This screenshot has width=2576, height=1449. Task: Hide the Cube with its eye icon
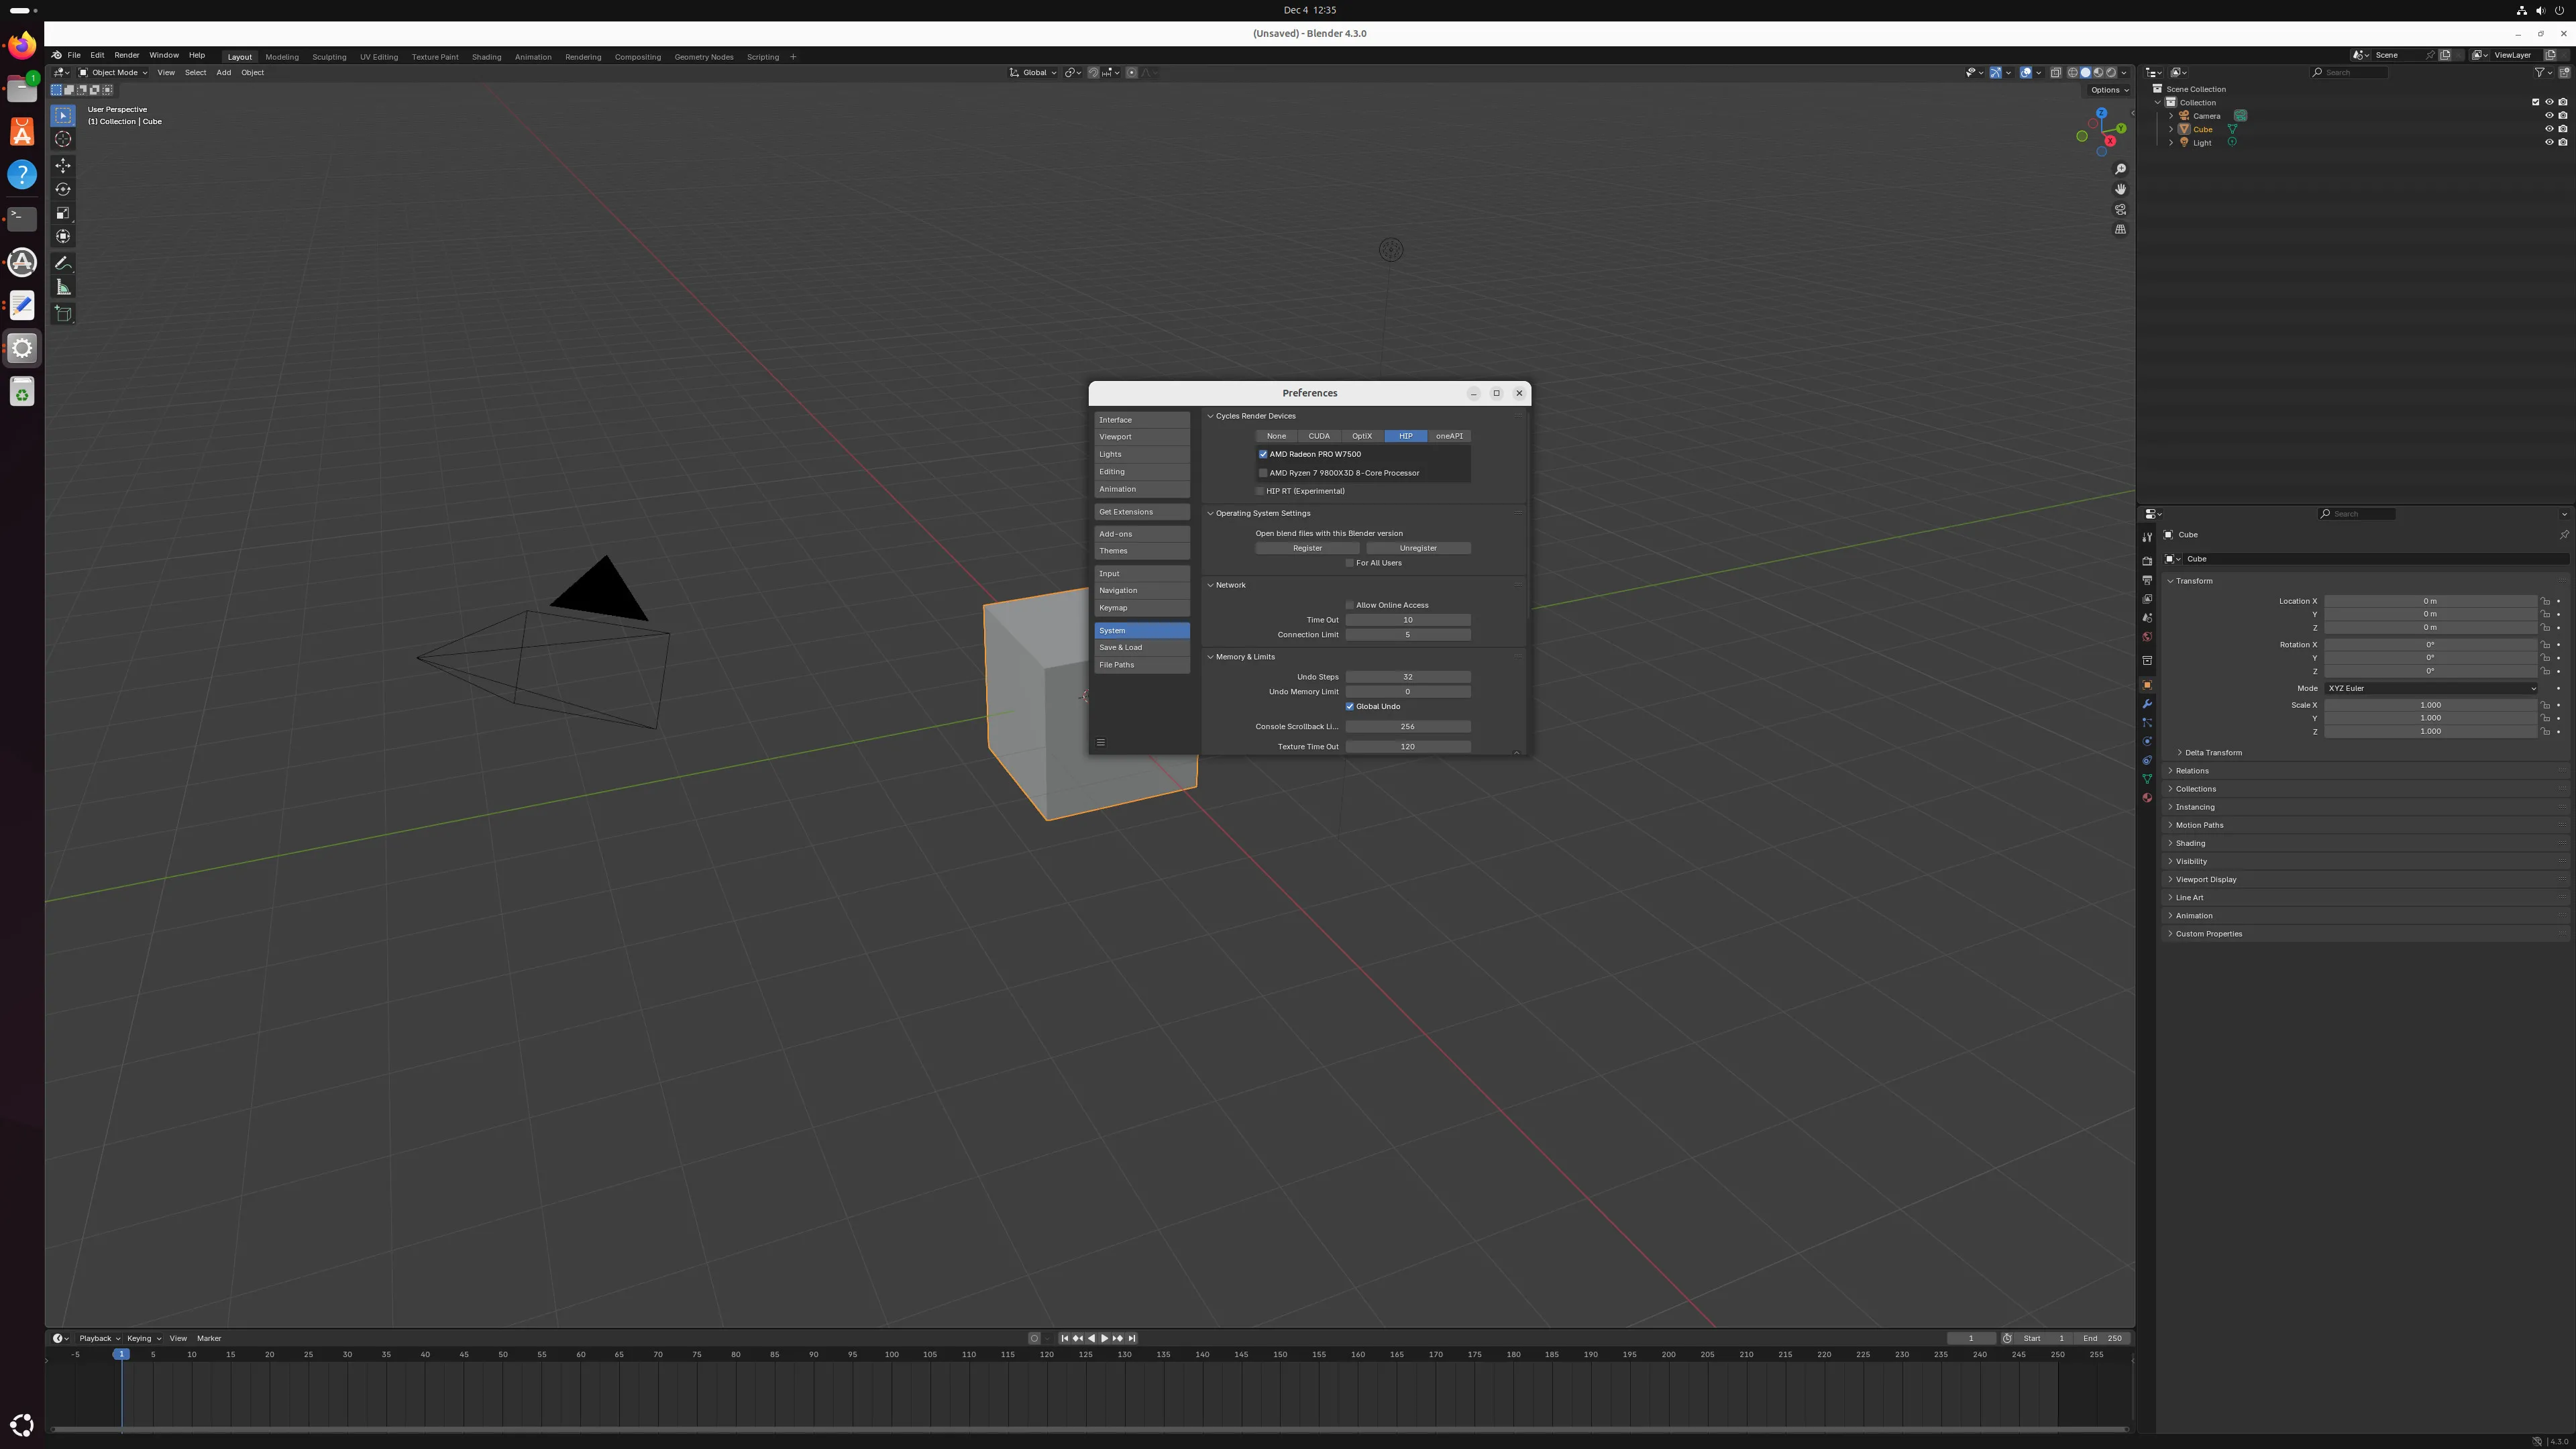click(x=2549, y=129)
